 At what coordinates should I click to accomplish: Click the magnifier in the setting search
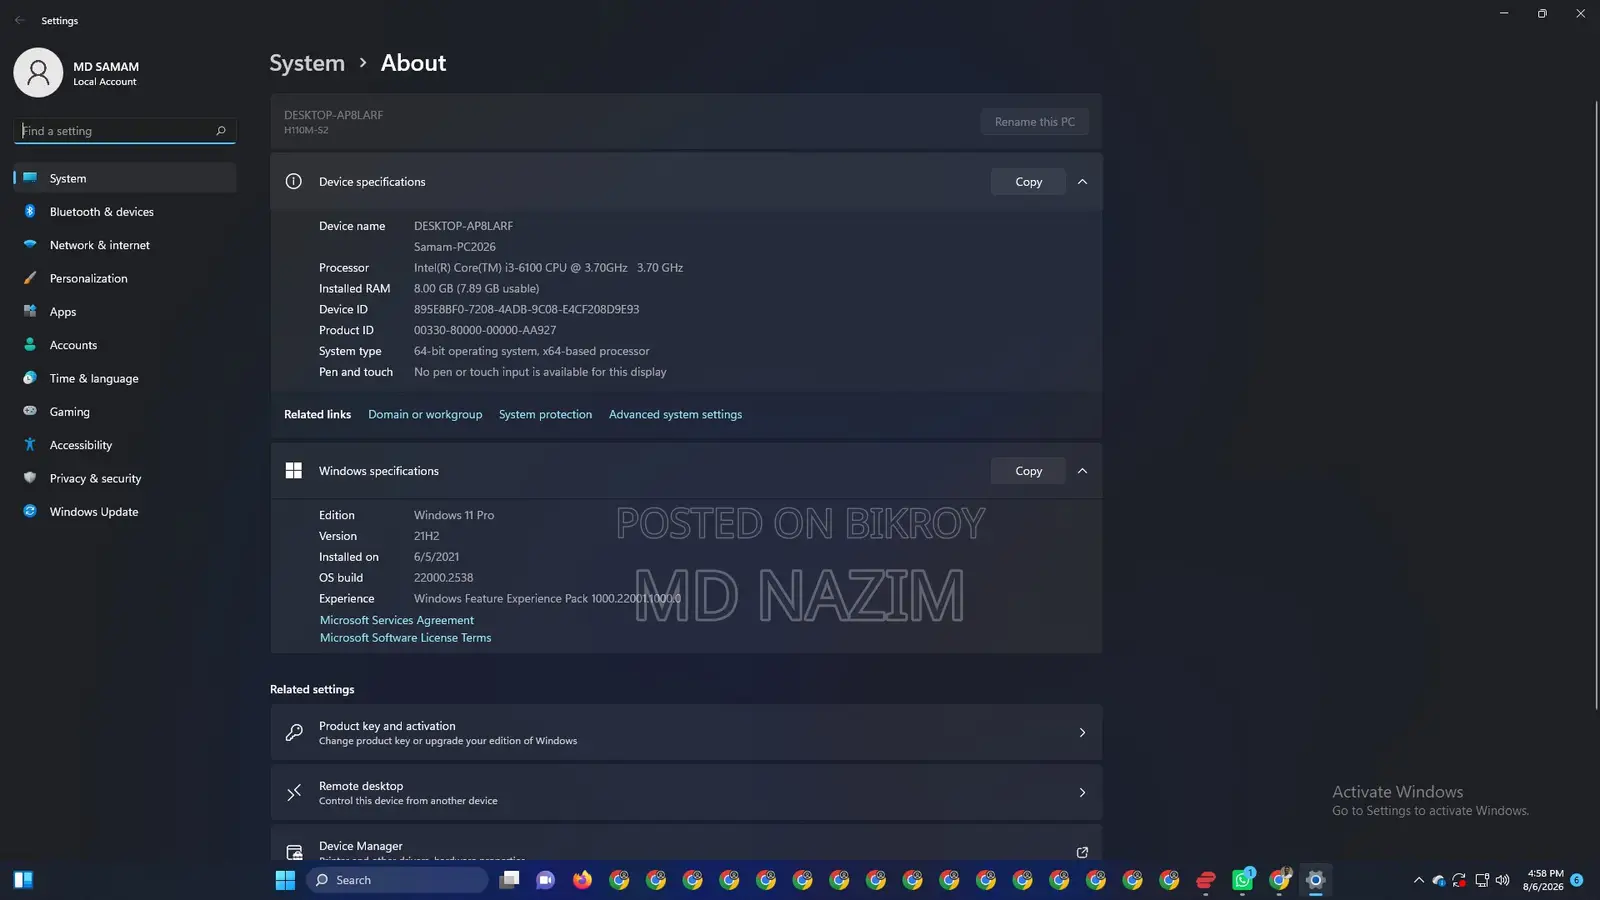pos(221,131)
